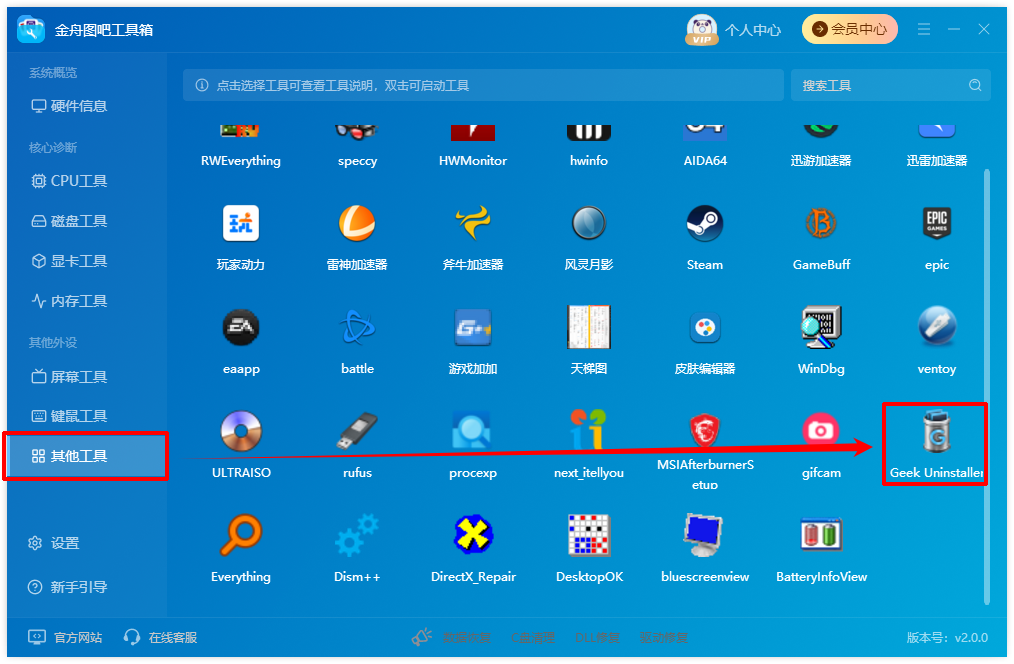Select the gifcam camera icon

pos(821,431)
